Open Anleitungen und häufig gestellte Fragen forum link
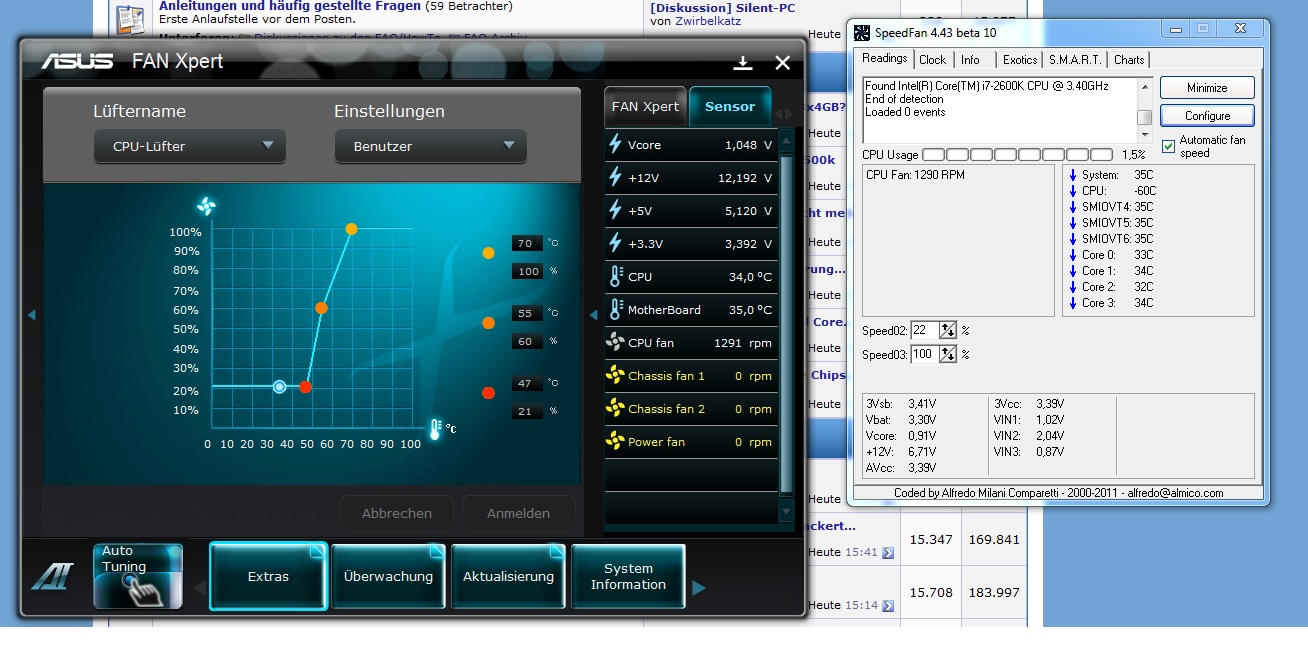Screen dimensions: 1308x648 coord(290,6)
